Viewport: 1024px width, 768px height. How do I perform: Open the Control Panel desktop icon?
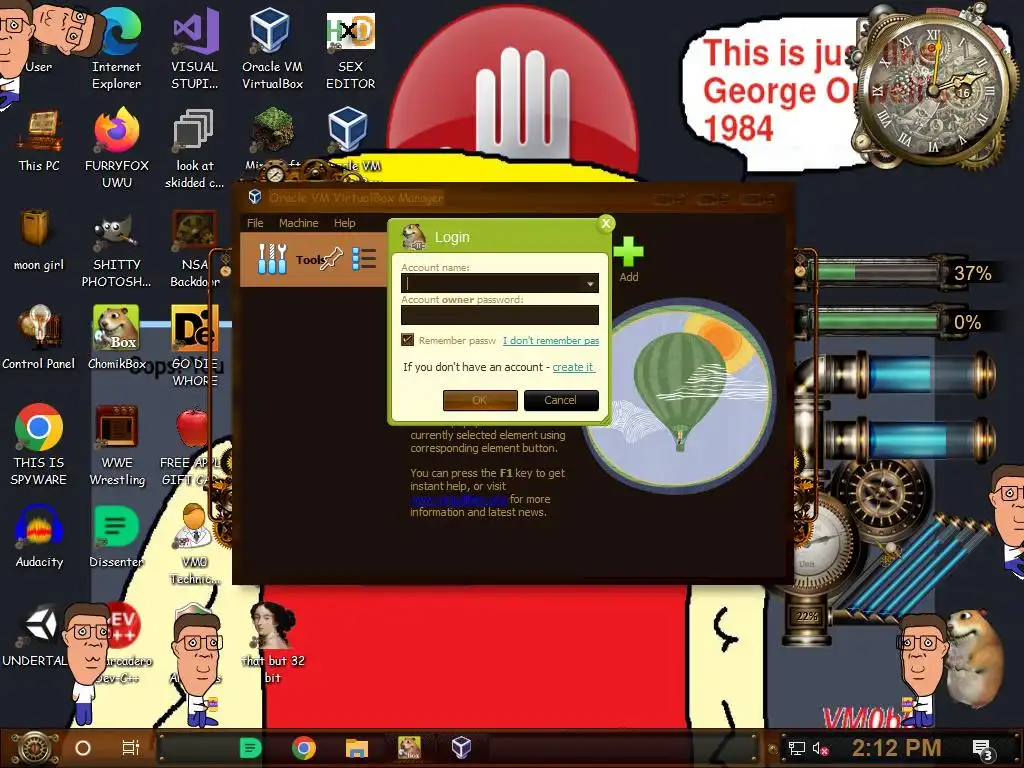39,338
